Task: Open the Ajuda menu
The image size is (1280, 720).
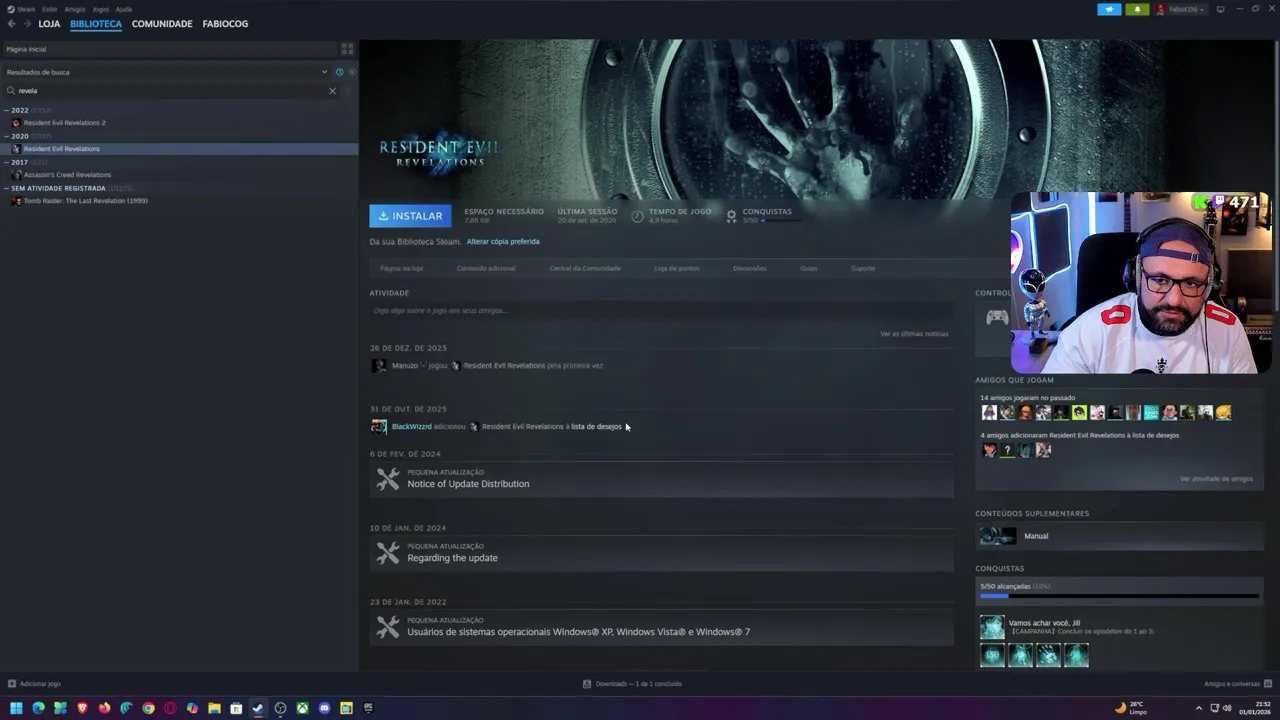Action: tap(123, 9)
